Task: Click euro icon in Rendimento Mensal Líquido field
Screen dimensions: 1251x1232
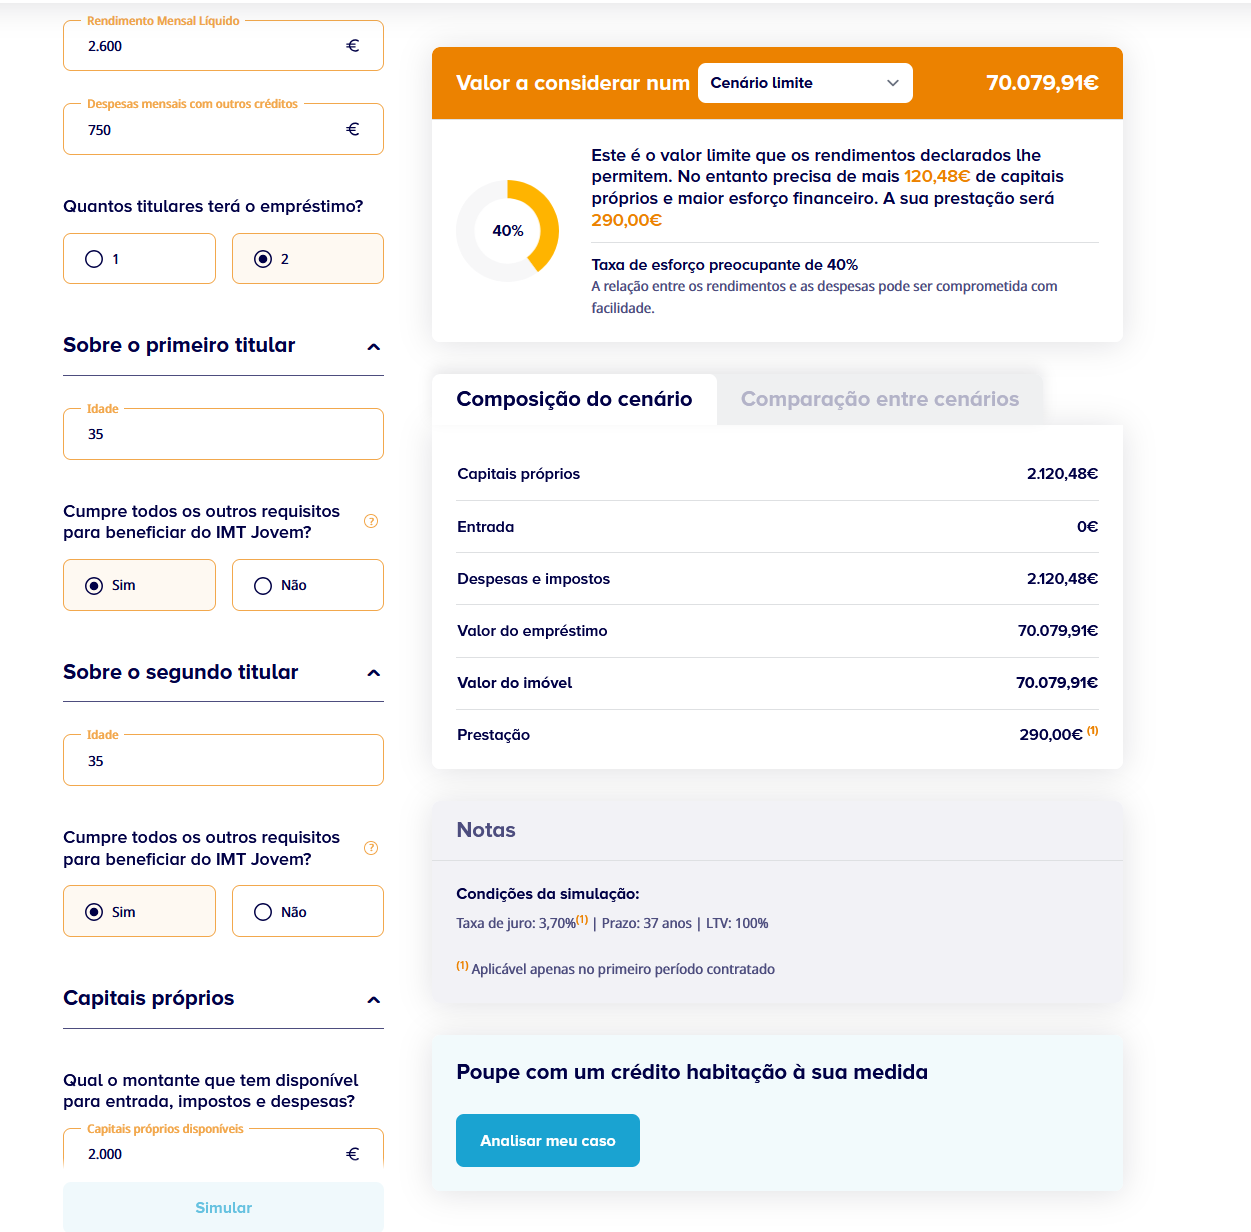Action: [352, 46]
